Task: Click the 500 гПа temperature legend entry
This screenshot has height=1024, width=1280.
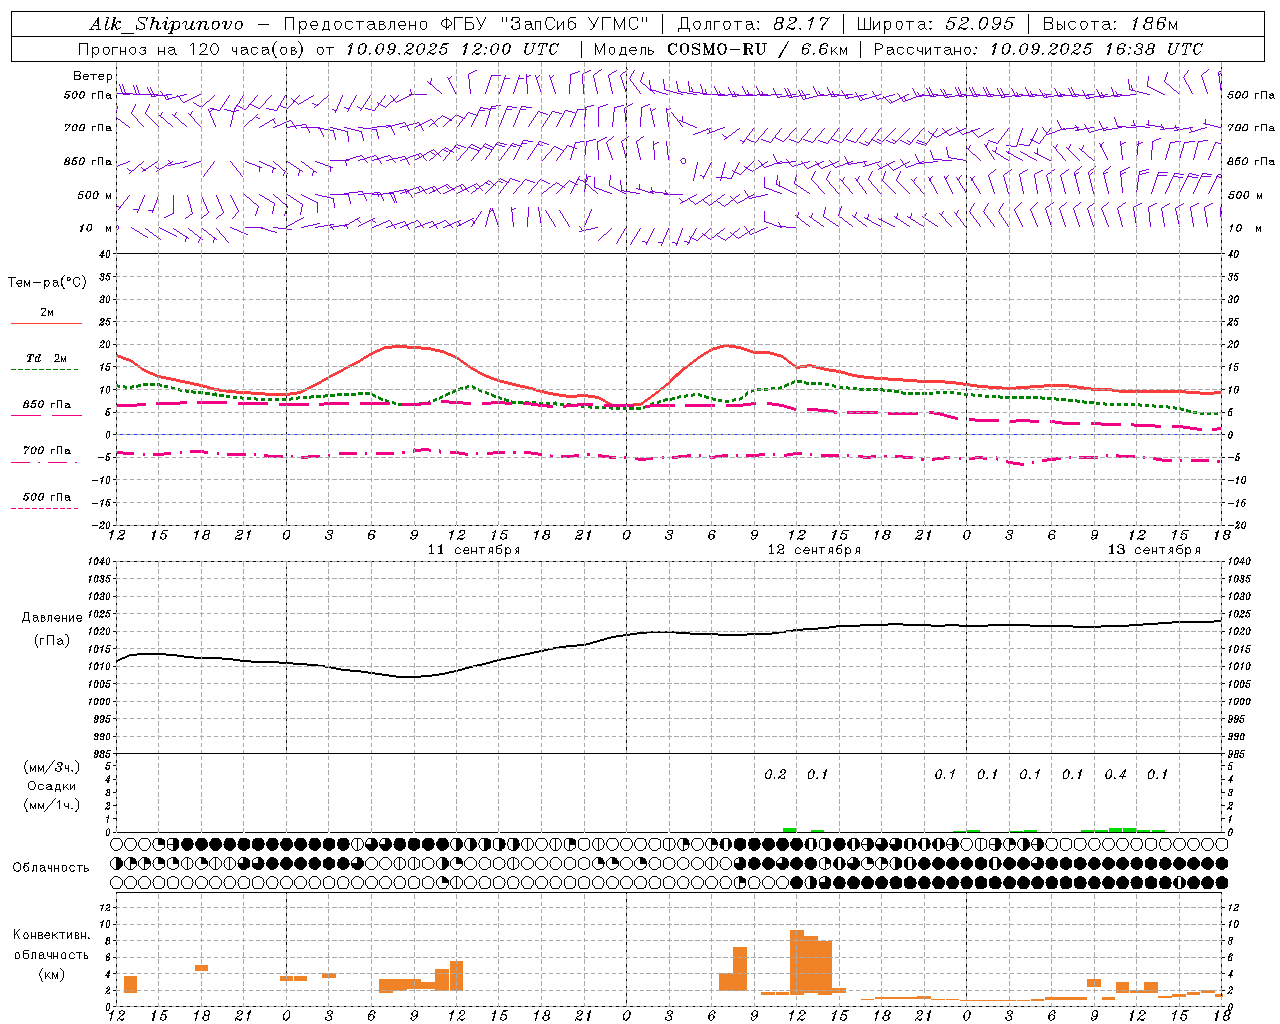Action: tap(47, 497)
